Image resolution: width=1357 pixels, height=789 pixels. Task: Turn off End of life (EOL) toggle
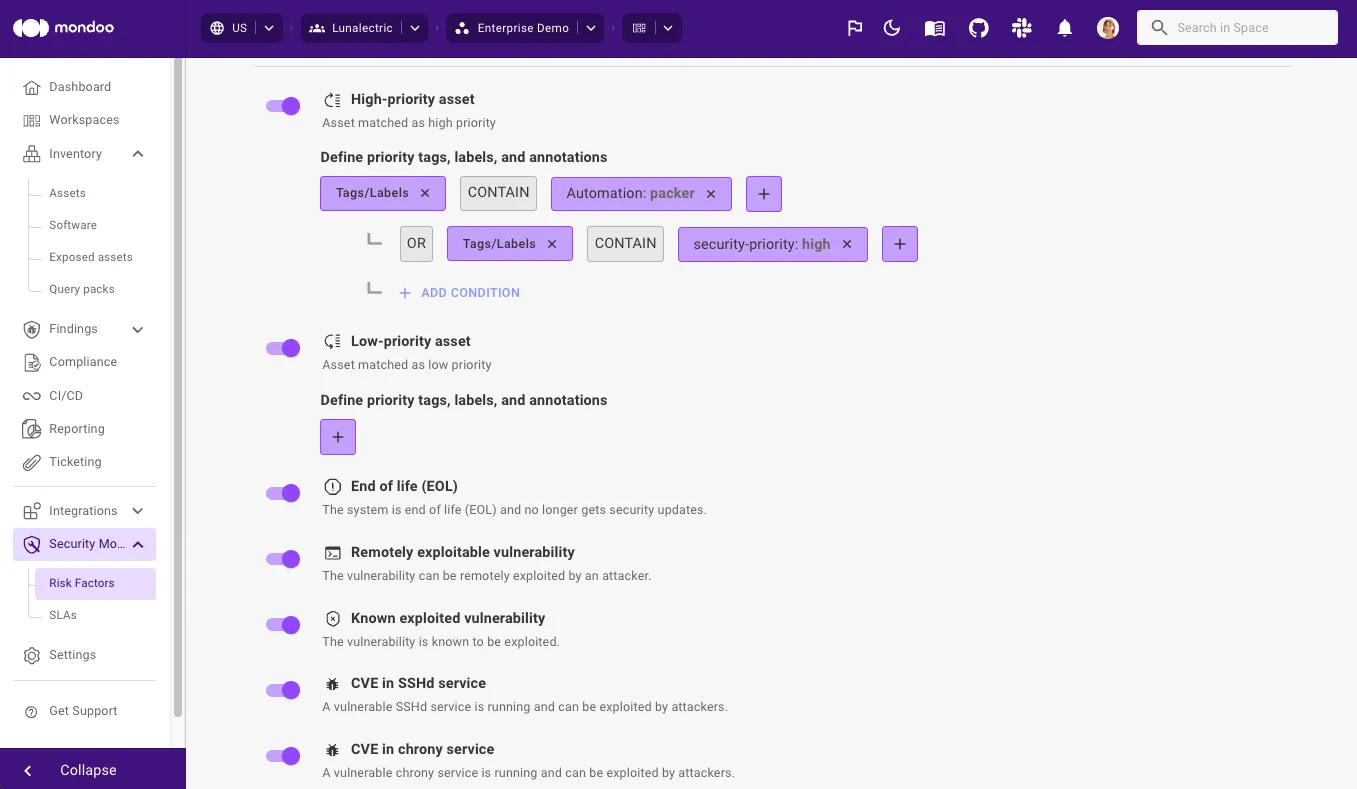(x=283, y=493)
